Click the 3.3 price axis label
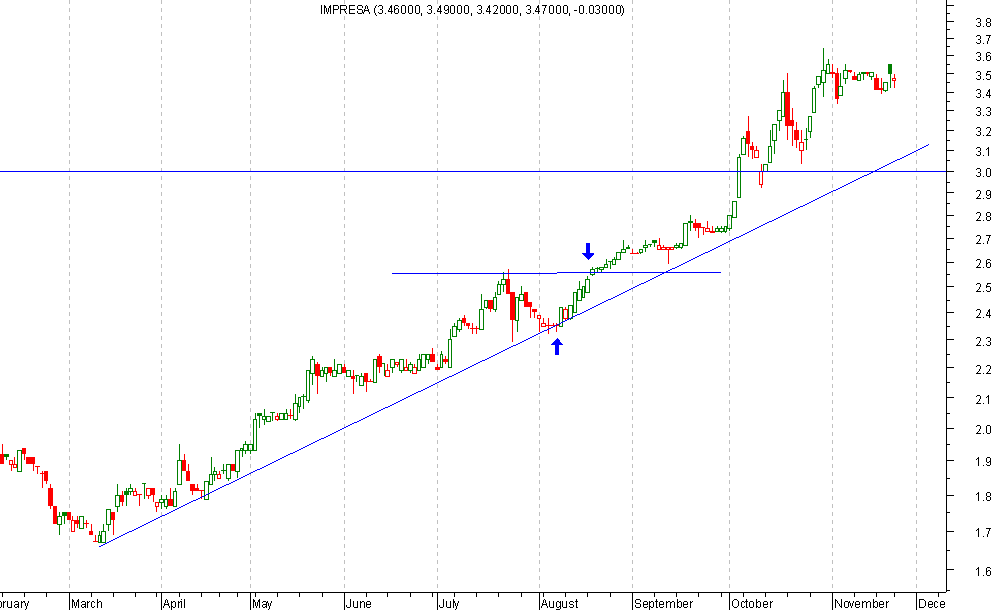This screenshot has height=610, width=994. tap(983, 112)
